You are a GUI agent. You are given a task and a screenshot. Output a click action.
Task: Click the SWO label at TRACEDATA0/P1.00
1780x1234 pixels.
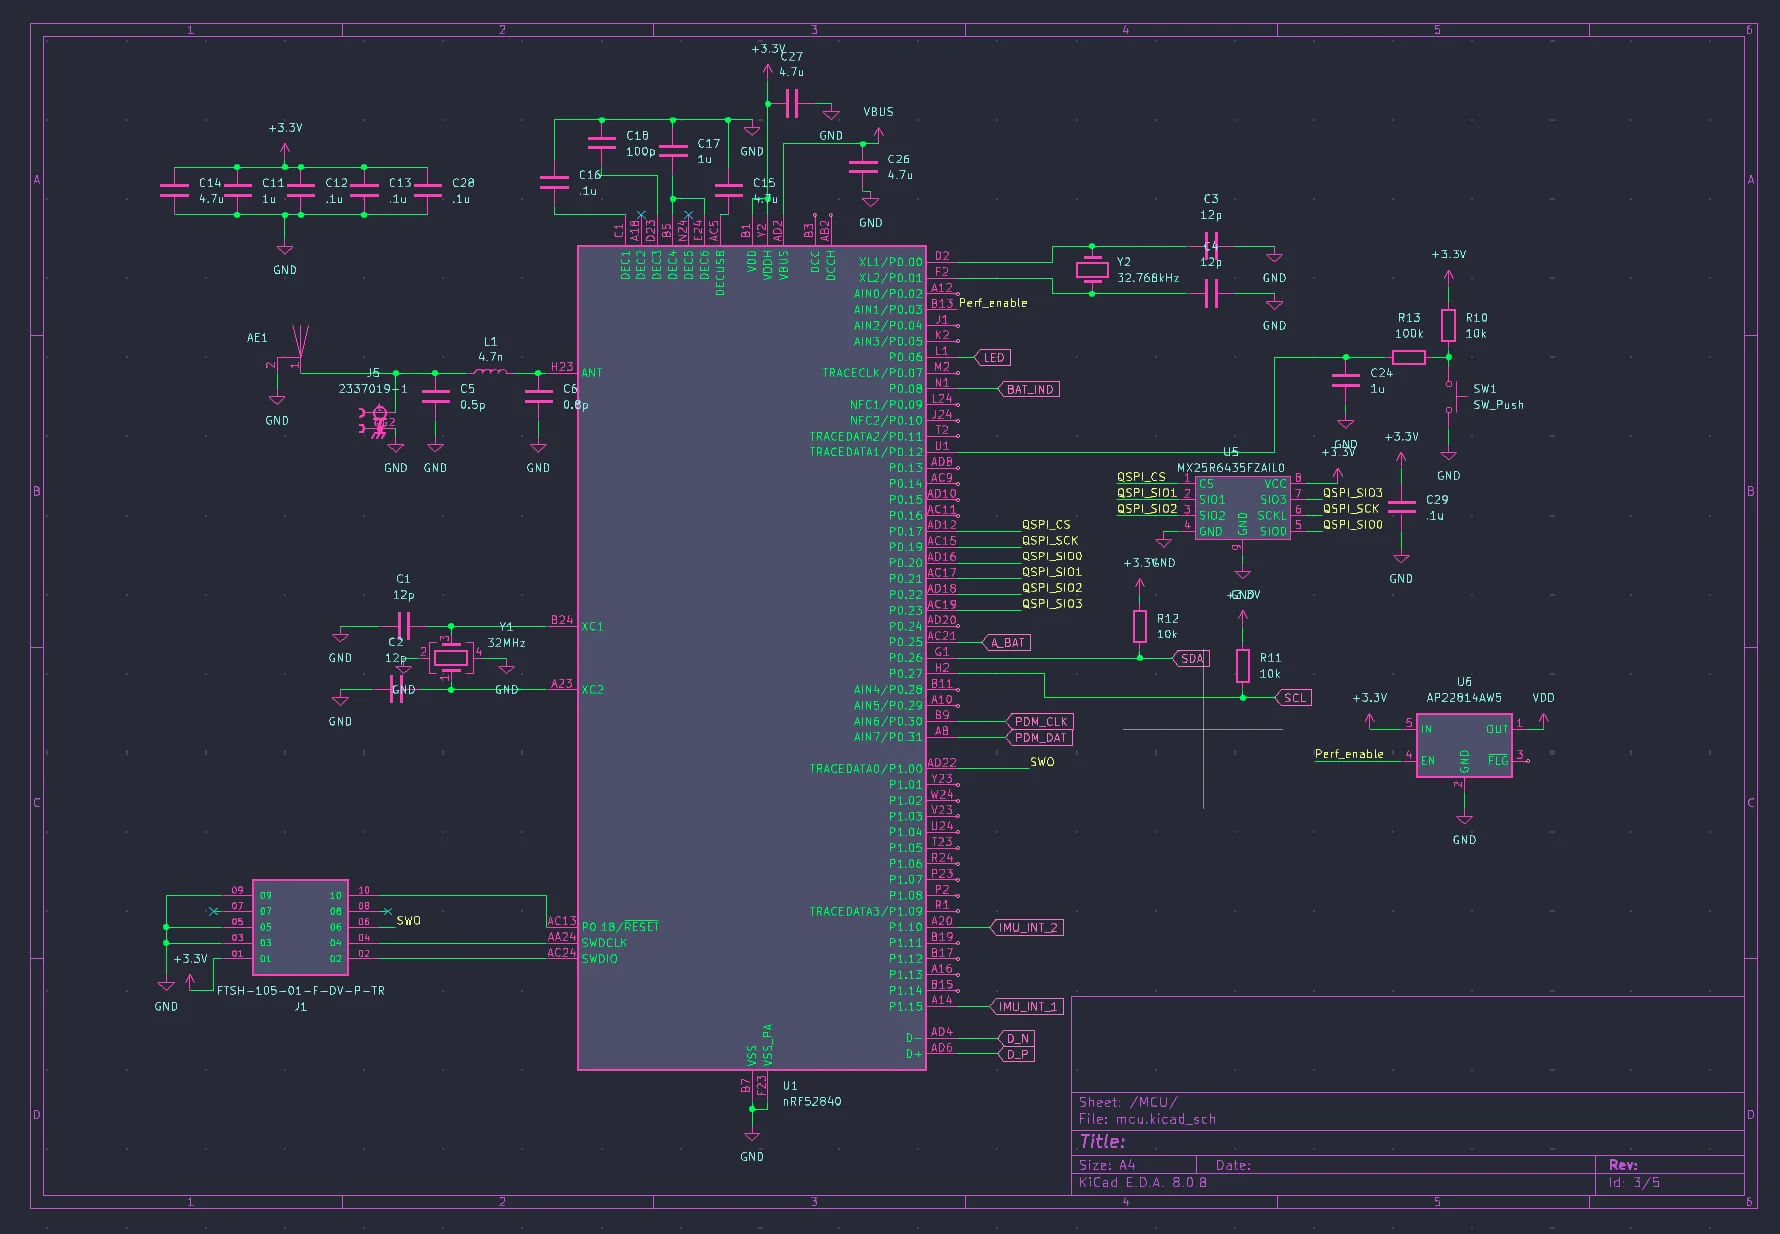tap(1042, 761)
